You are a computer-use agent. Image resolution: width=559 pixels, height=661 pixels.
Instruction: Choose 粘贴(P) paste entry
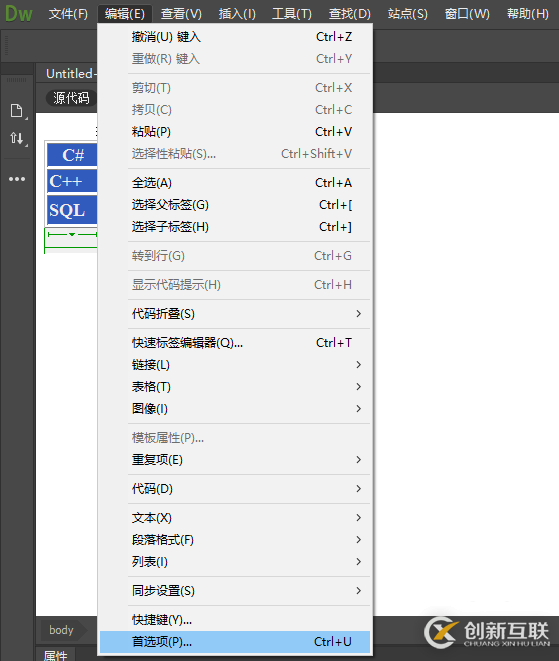point(235,132)
